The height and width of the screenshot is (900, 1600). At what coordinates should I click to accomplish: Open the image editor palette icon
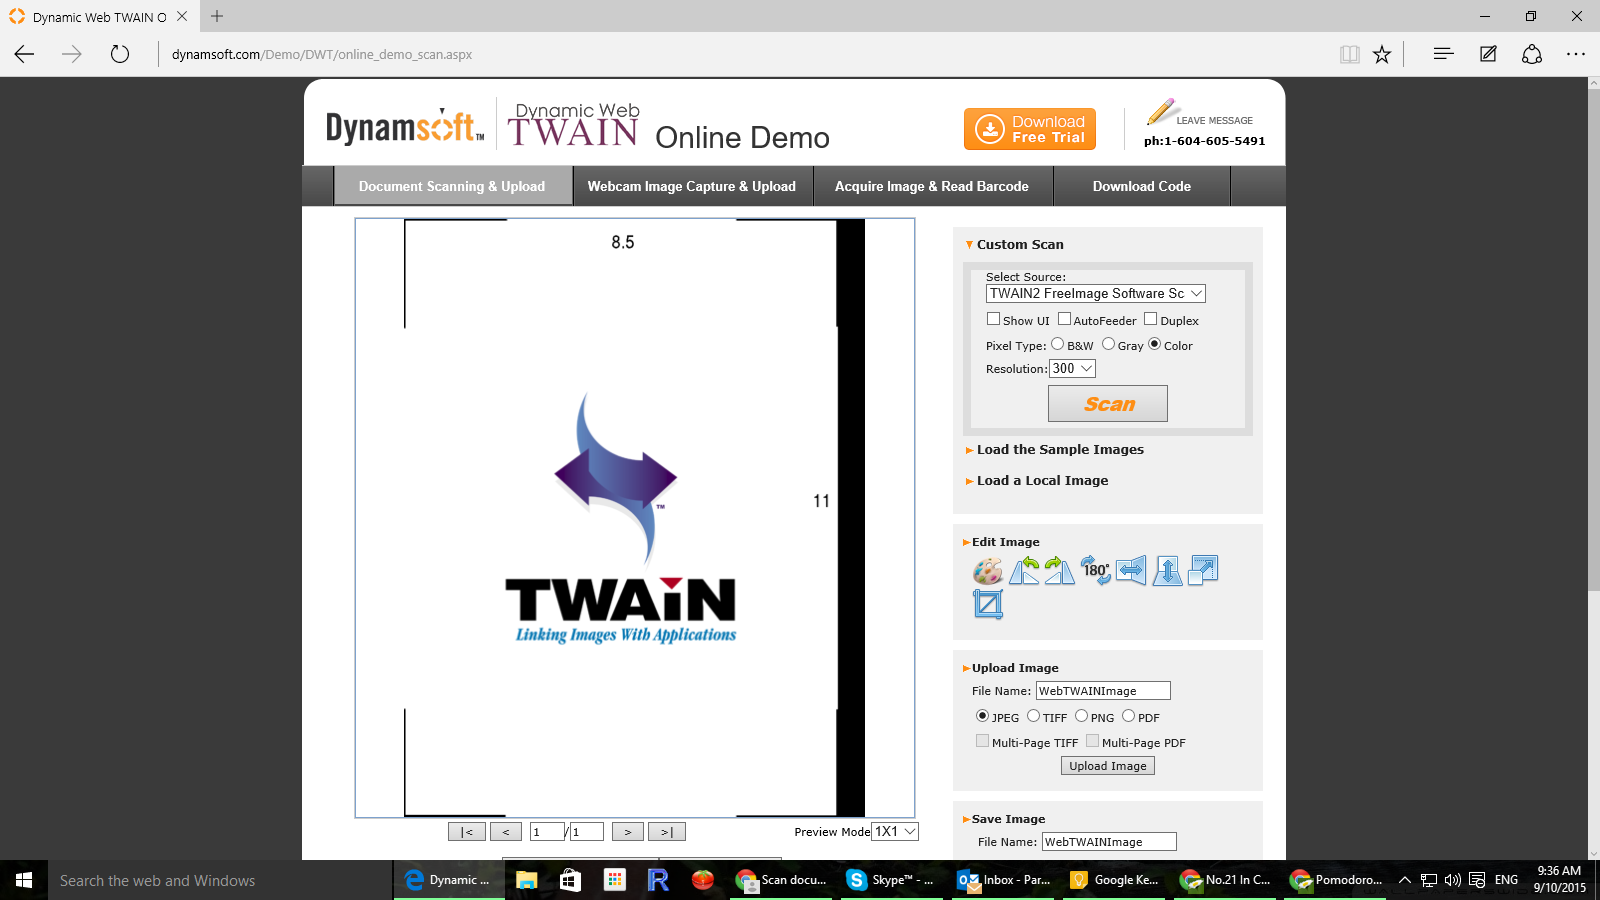[x=987, y=571]
